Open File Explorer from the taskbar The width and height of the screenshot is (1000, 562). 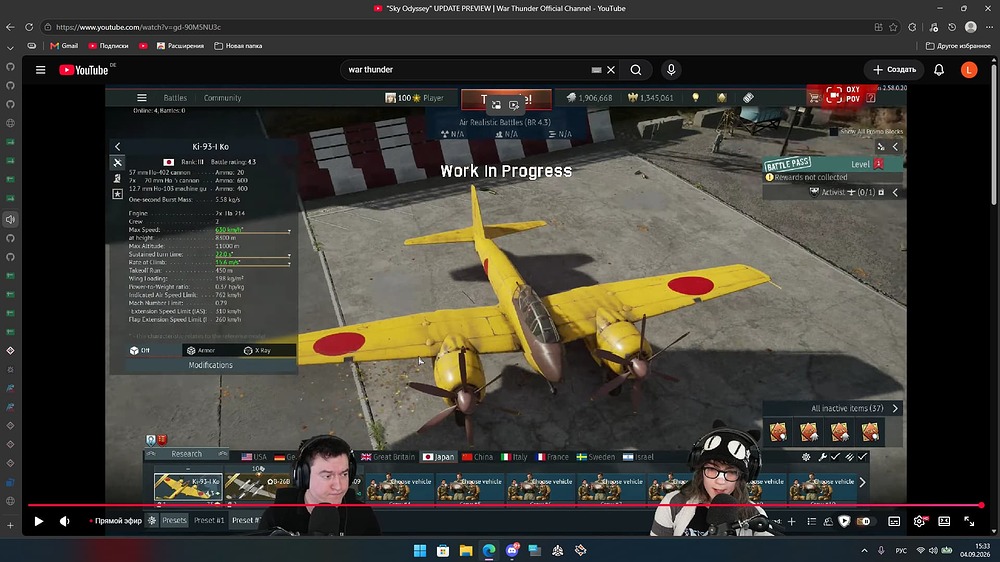pyautogui.click(x=466, y=551)
